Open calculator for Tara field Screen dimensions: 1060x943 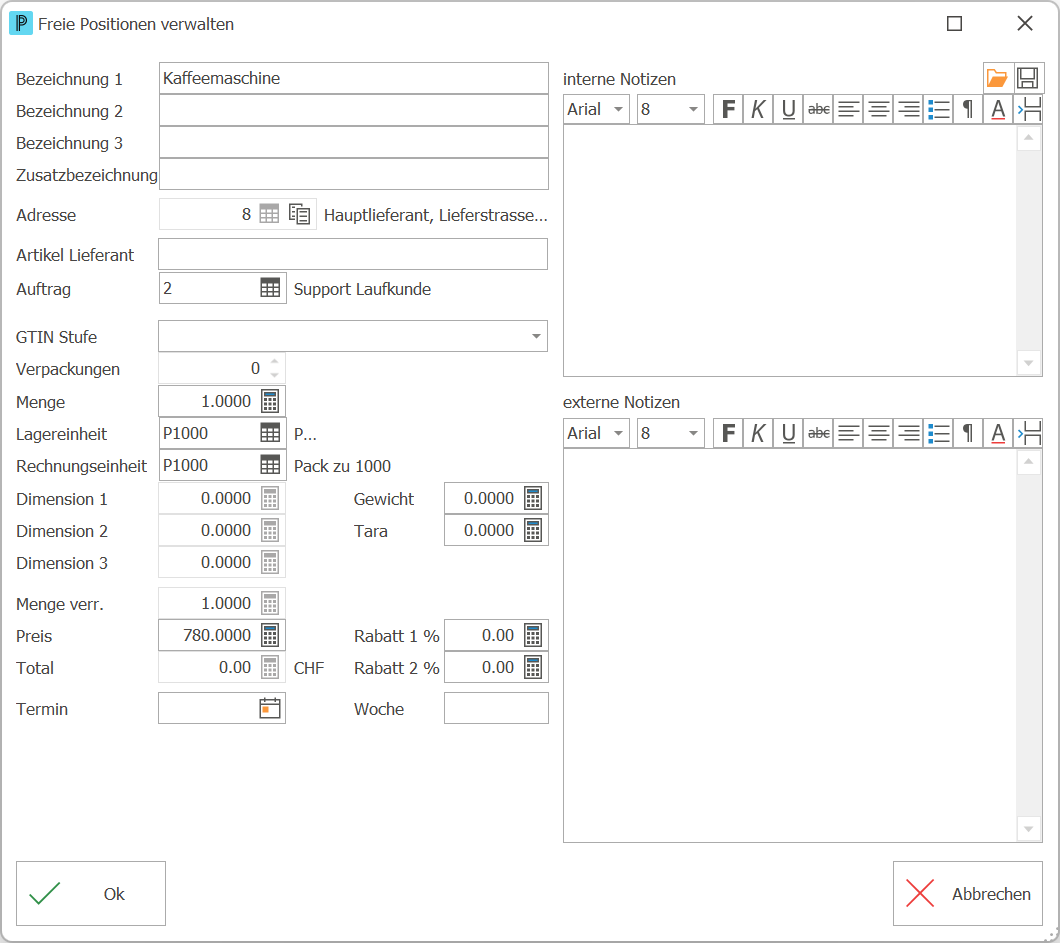(x=533, y=531)
